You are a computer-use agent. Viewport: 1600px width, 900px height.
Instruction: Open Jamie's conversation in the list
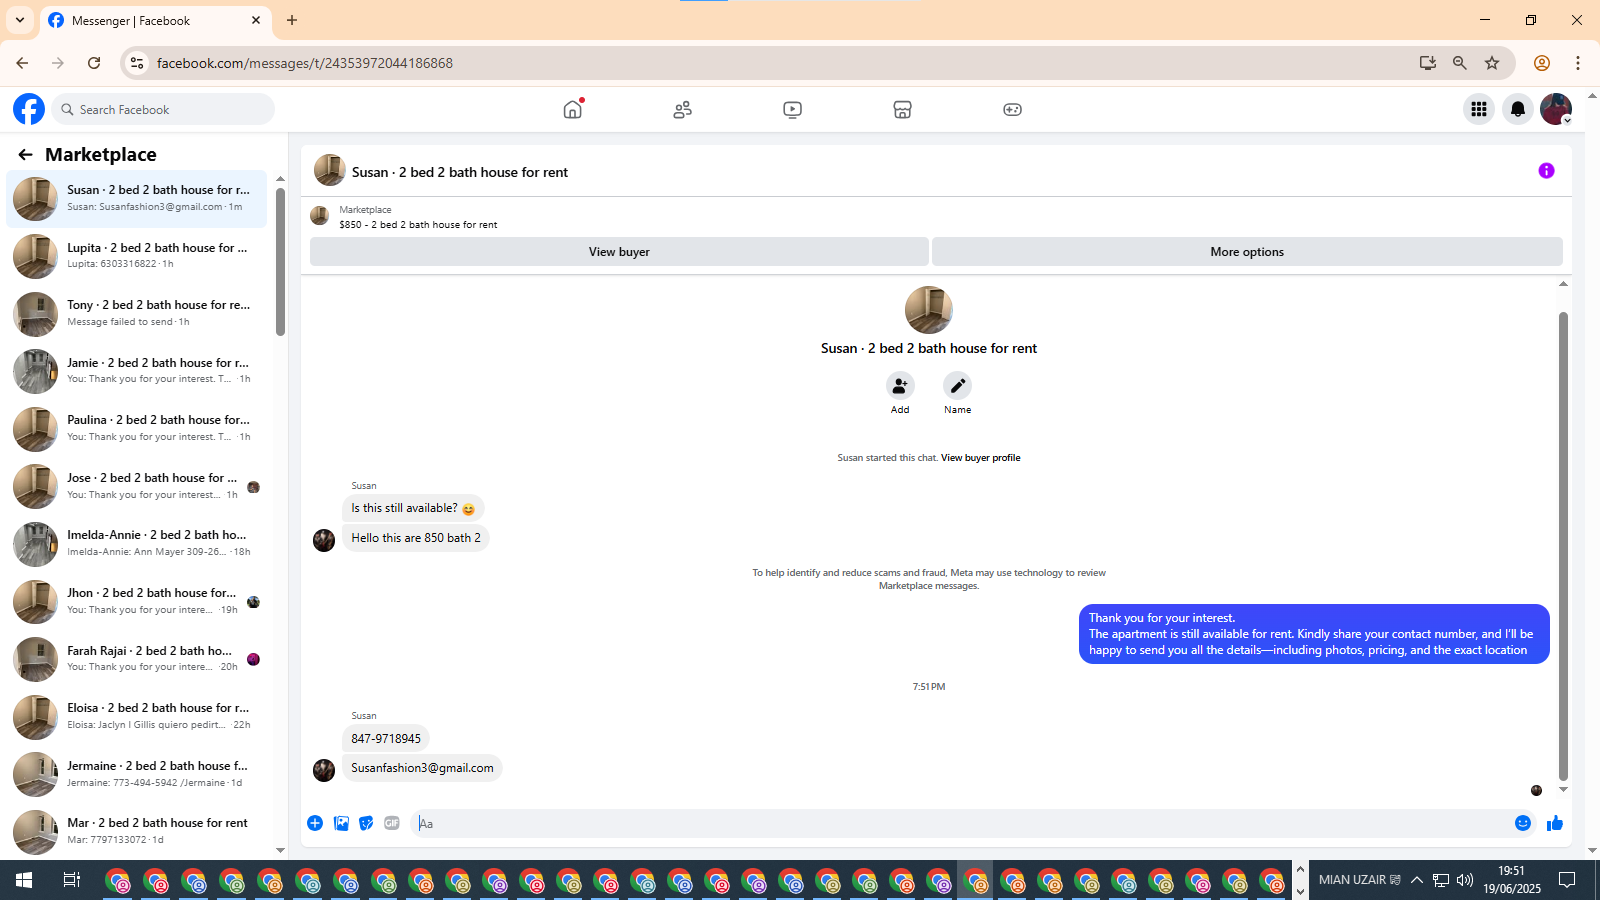click(x=137, y=371)
